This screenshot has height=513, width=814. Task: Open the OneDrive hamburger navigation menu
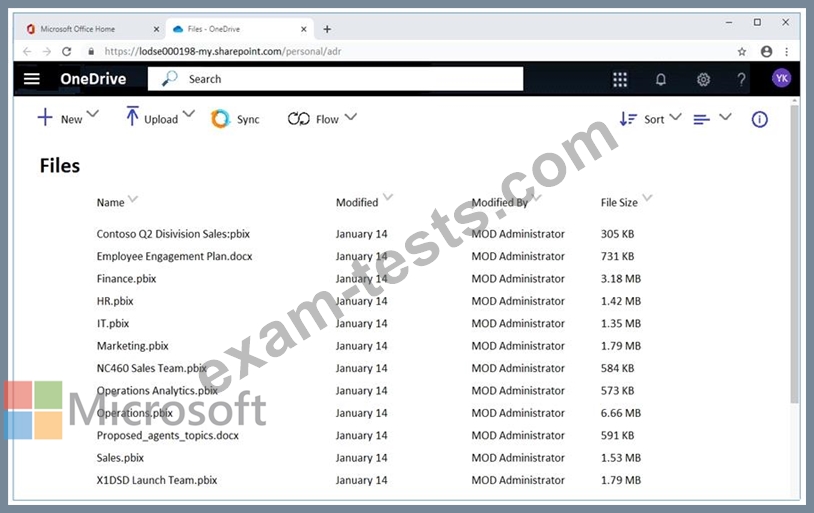click(x=32, y=79)
